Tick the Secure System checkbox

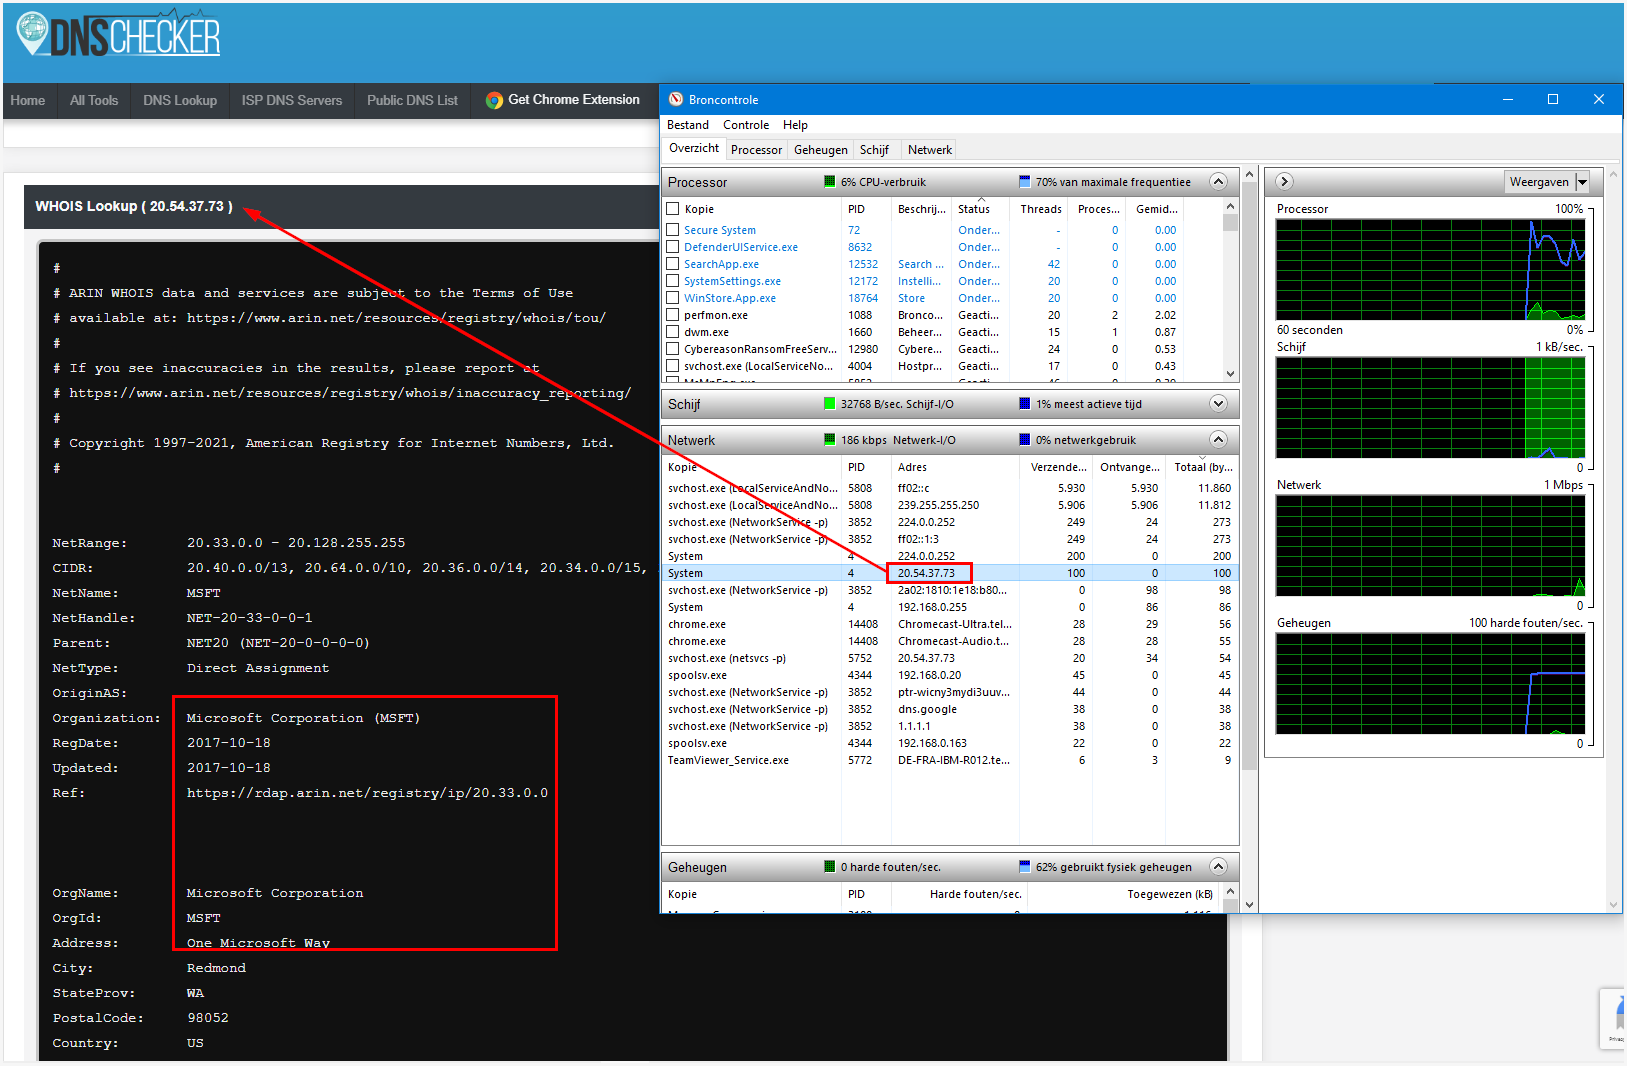[x=673, y=230]
